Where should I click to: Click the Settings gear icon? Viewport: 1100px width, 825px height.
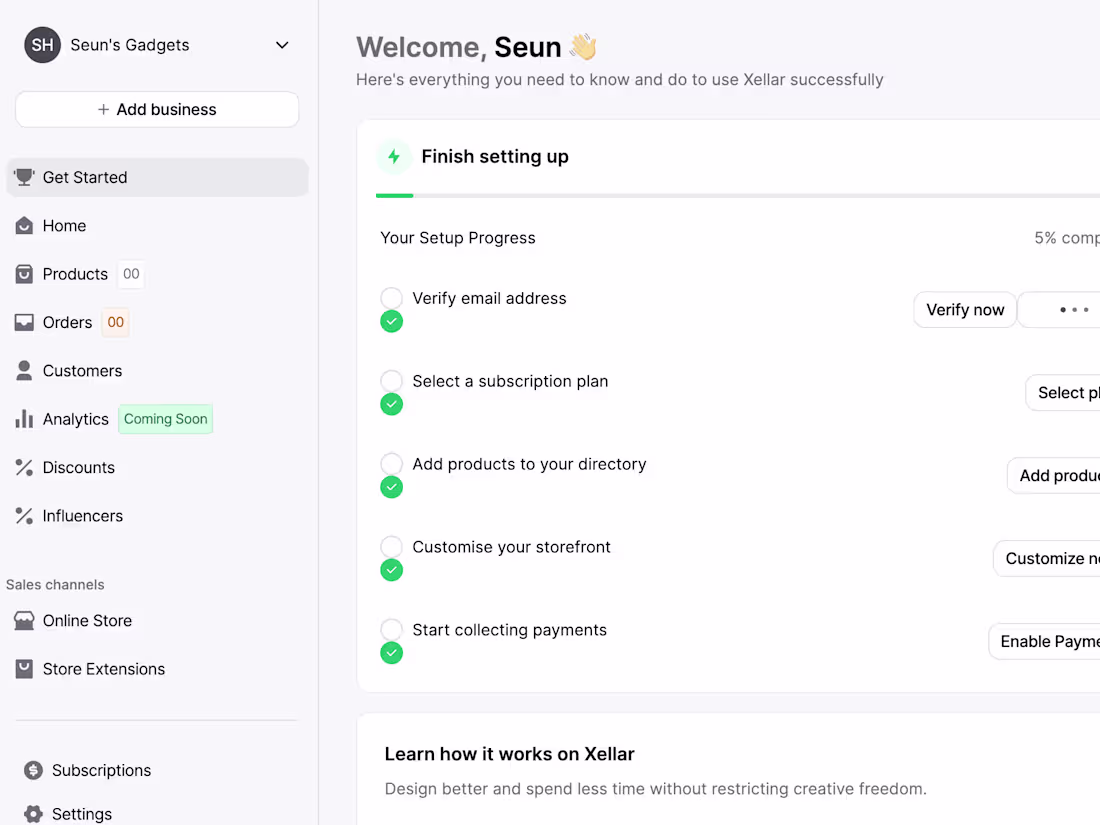pos(34,814)
